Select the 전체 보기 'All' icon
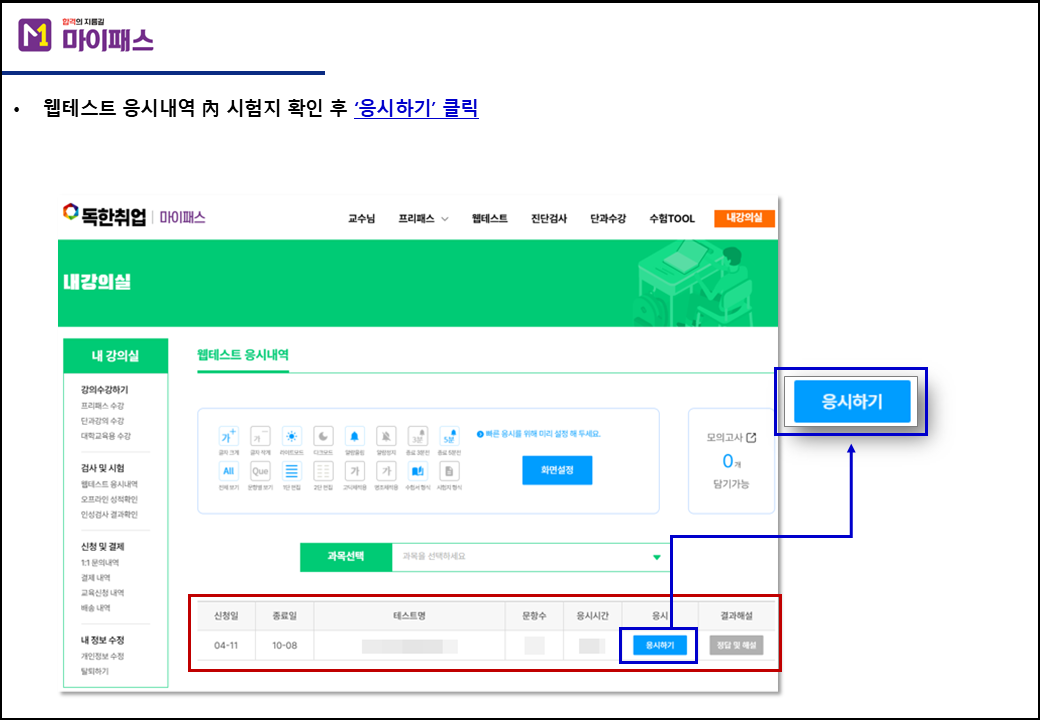The width and height of the screenshot is (1040, 720). [x=228, y=471]
